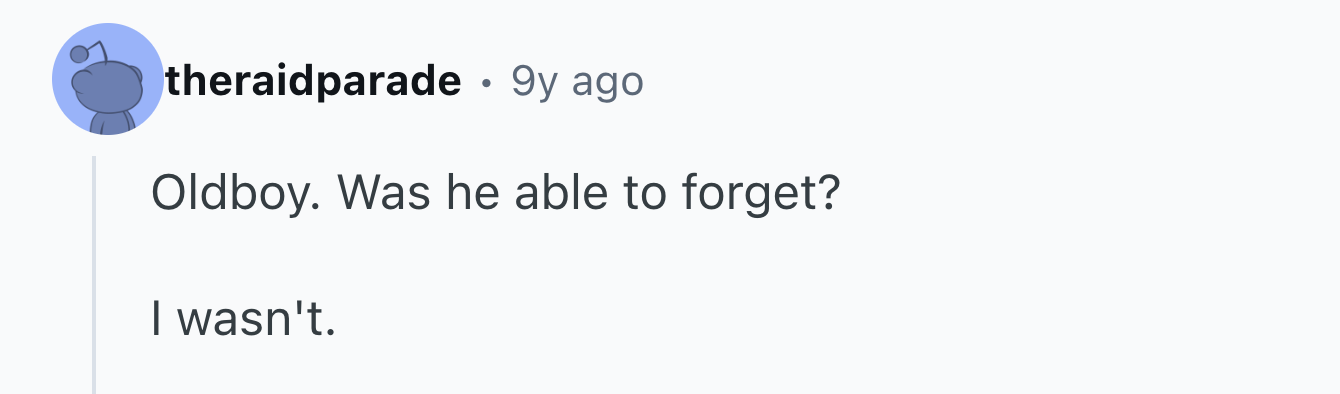Screen dimensions: 1340x394
Task: Click the Snoo avatar's antenna
Action: 86,50
